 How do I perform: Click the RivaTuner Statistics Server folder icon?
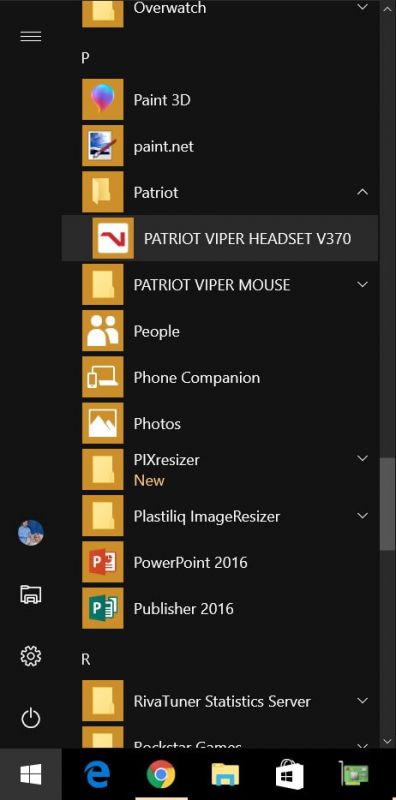(103, 701)
